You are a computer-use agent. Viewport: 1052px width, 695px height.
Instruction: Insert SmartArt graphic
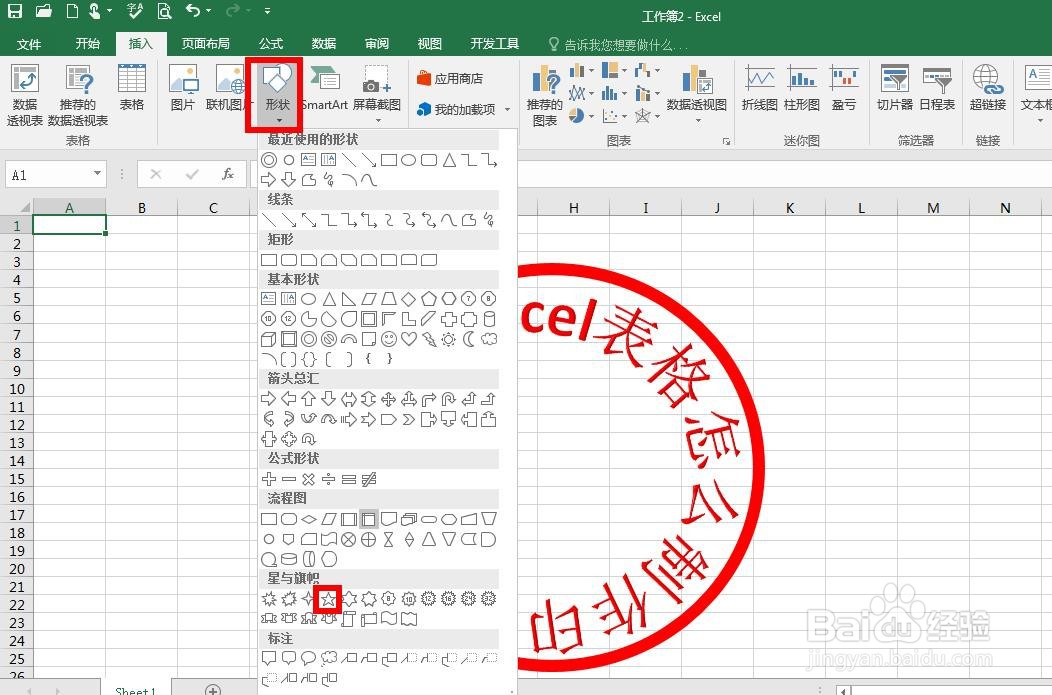[325, 88]
